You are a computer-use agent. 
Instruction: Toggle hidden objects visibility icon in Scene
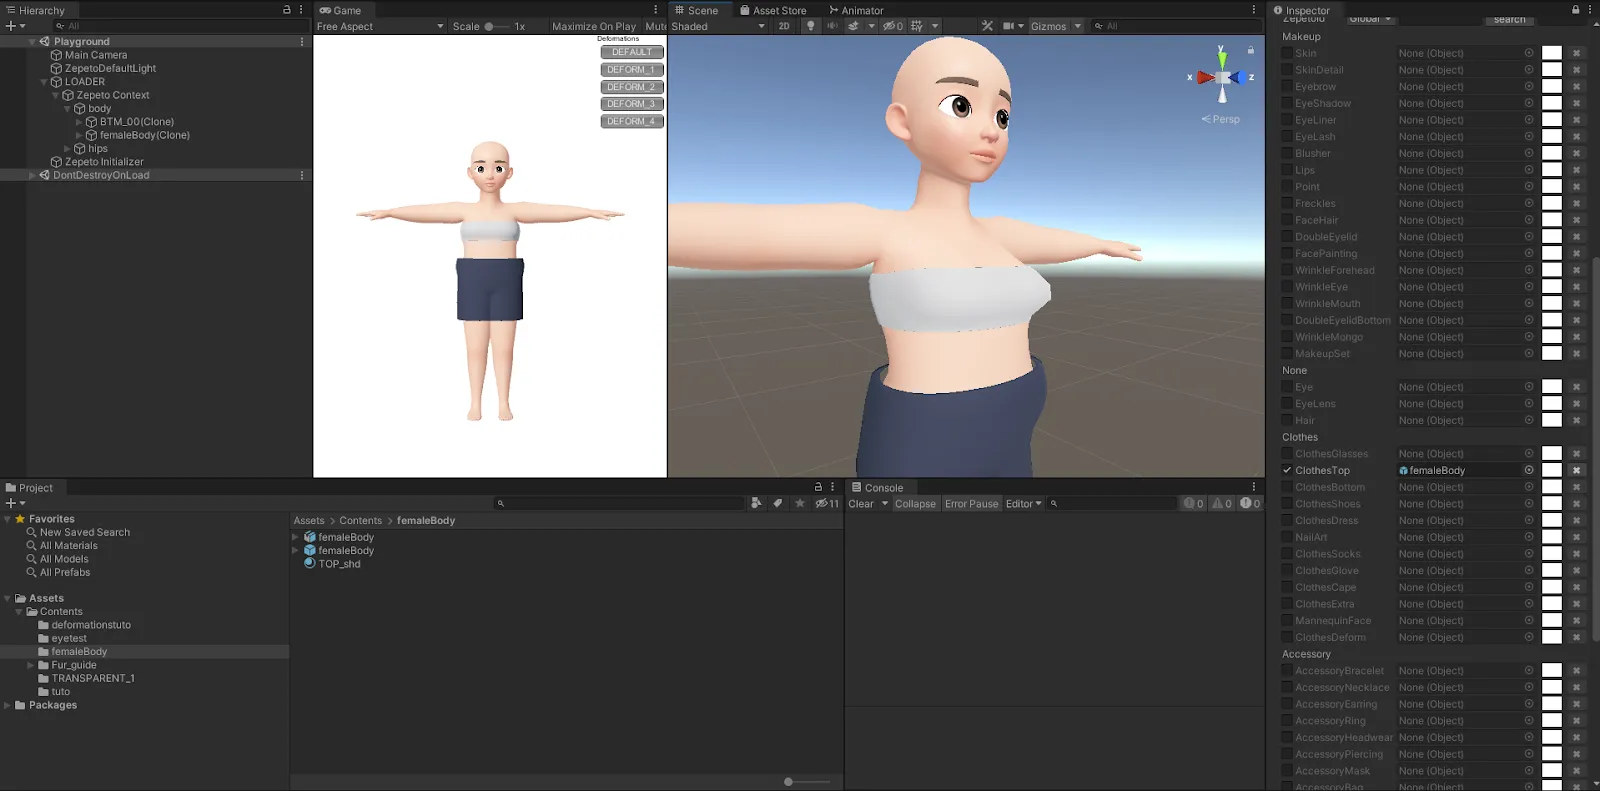[893, 26]
